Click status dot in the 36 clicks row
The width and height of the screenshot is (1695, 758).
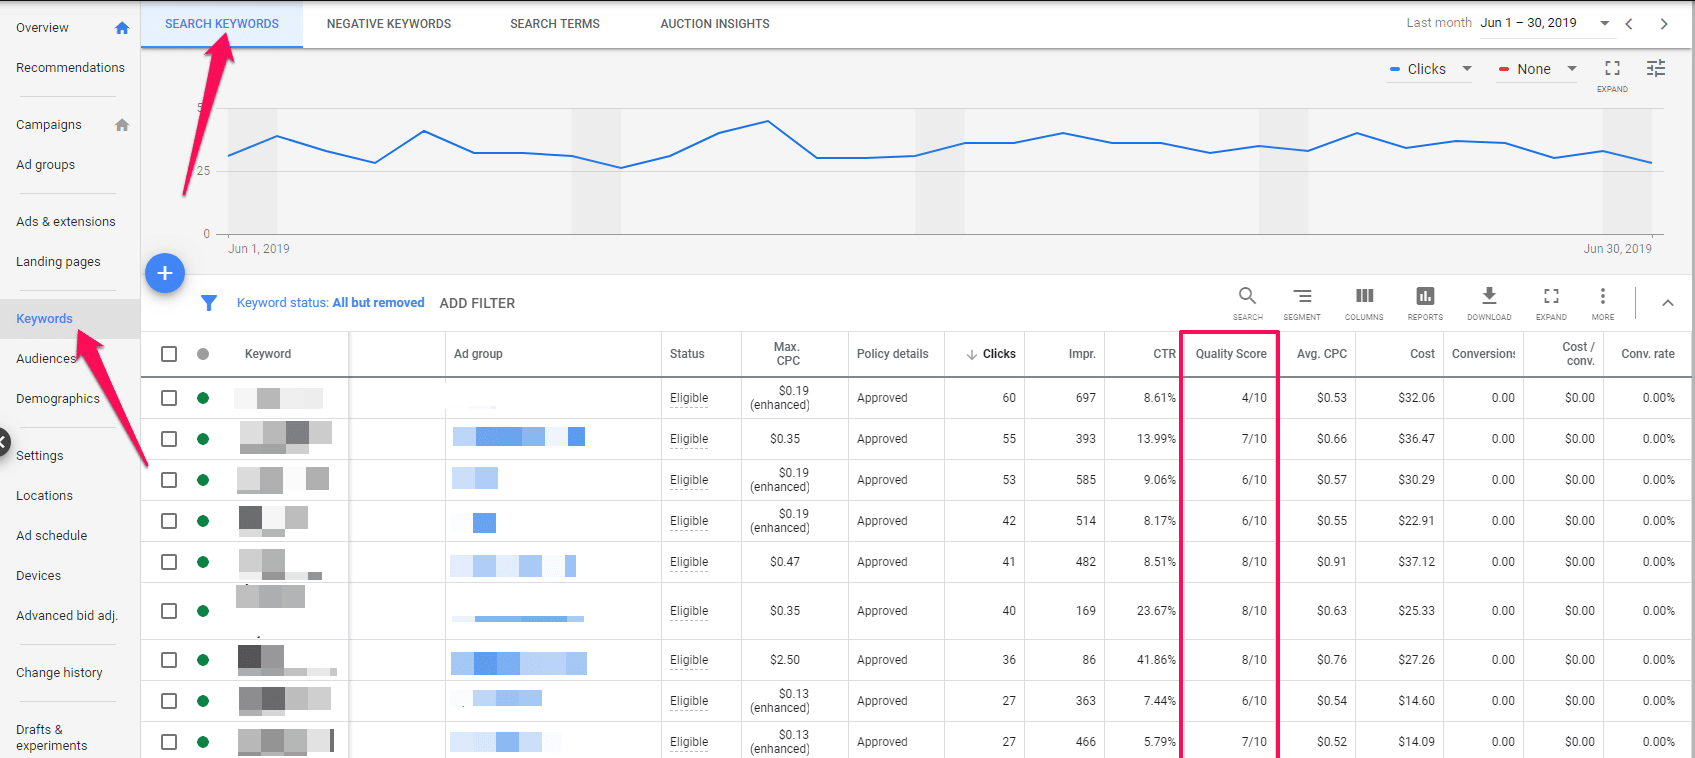click(203, 660)
